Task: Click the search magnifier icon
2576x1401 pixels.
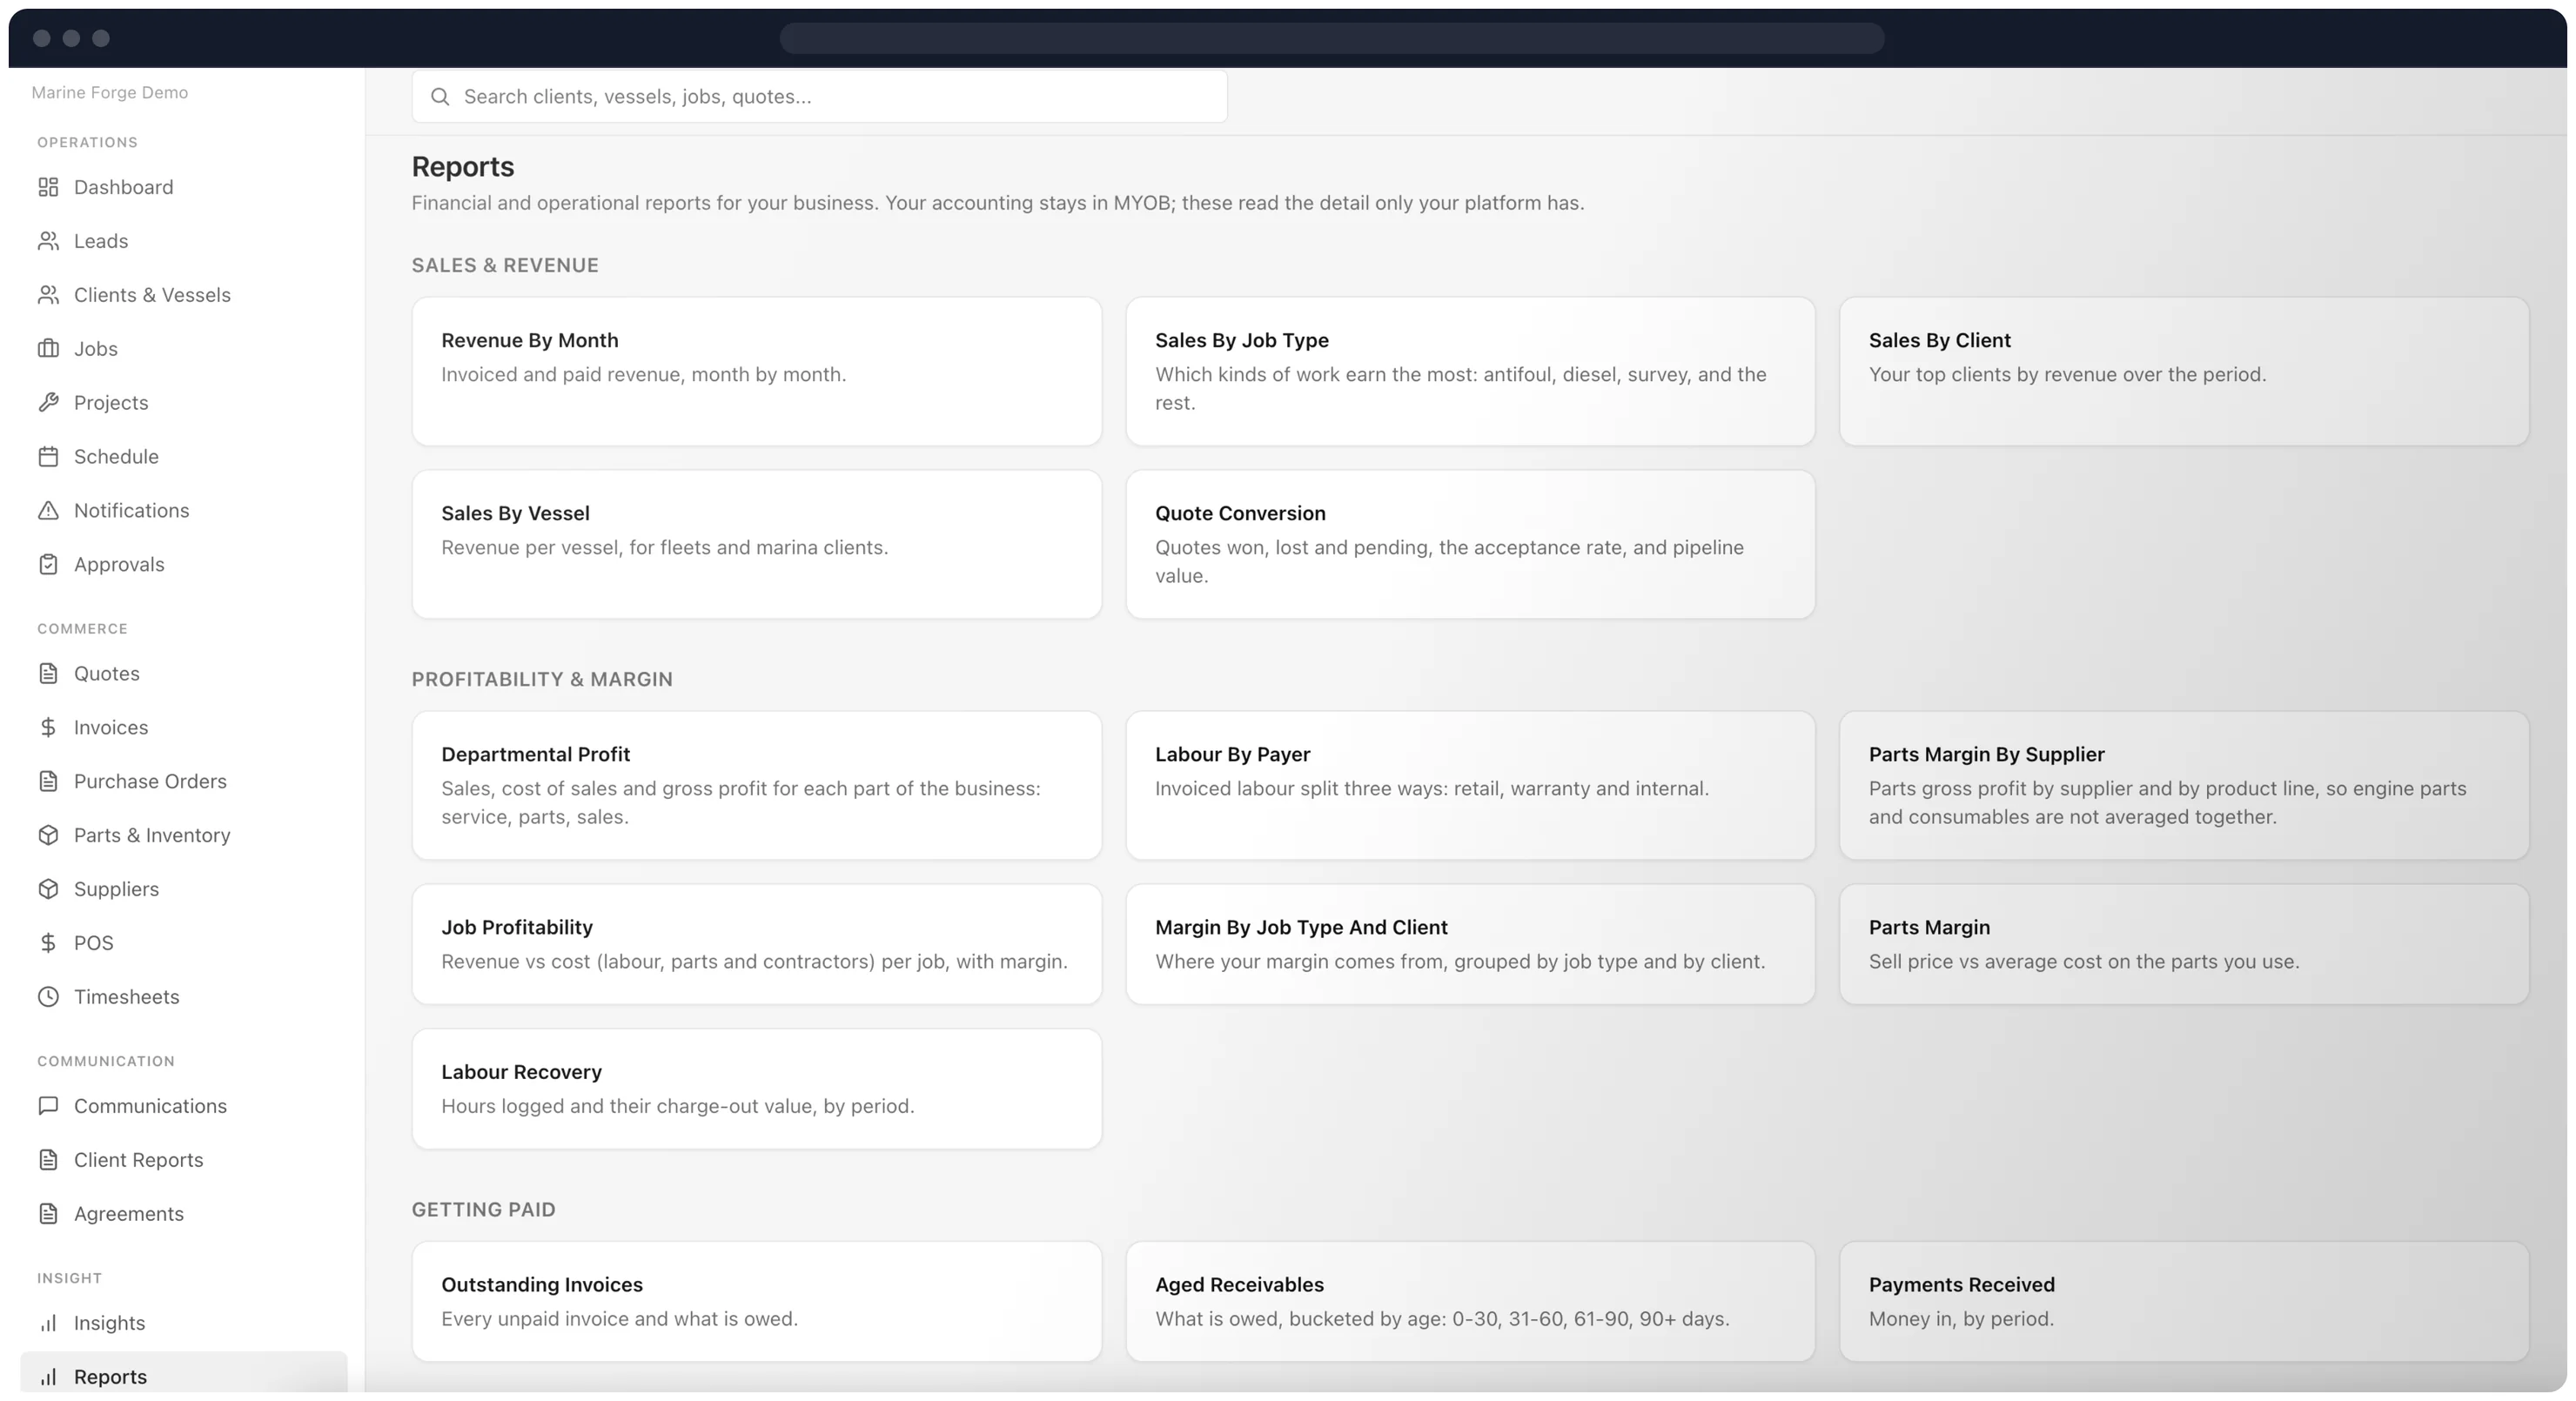Action: tap(440, 97)
